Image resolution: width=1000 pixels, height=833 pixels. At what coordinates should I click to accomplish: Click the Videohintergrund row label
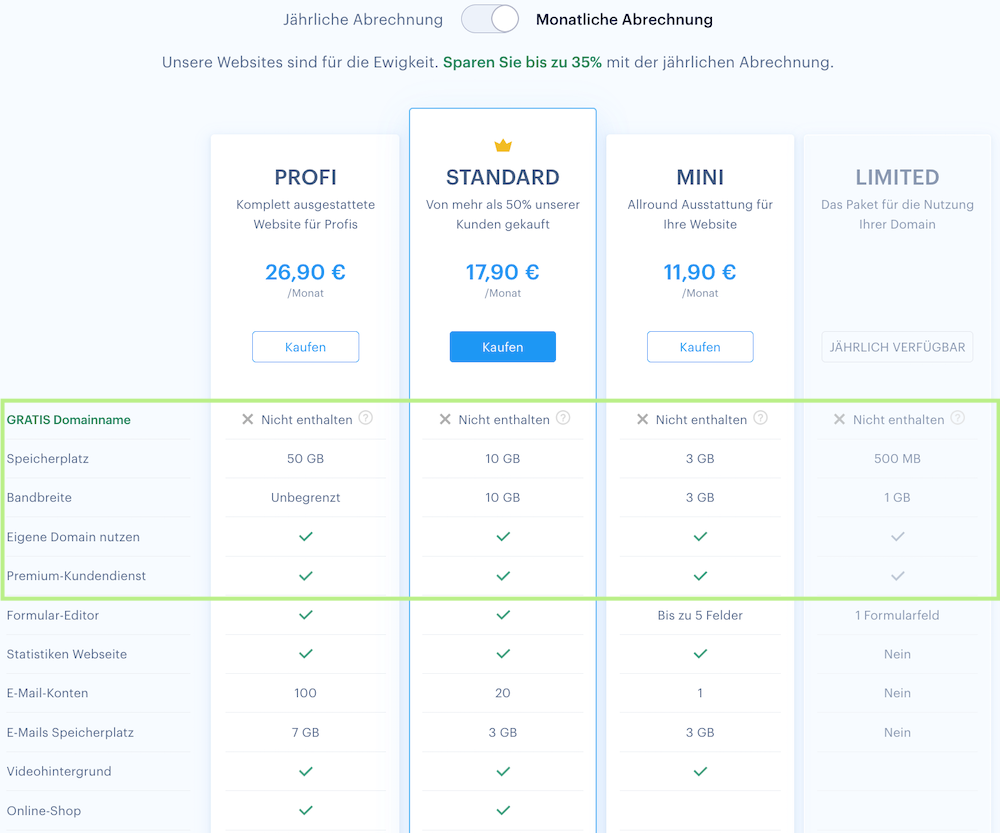pos(59,772)
